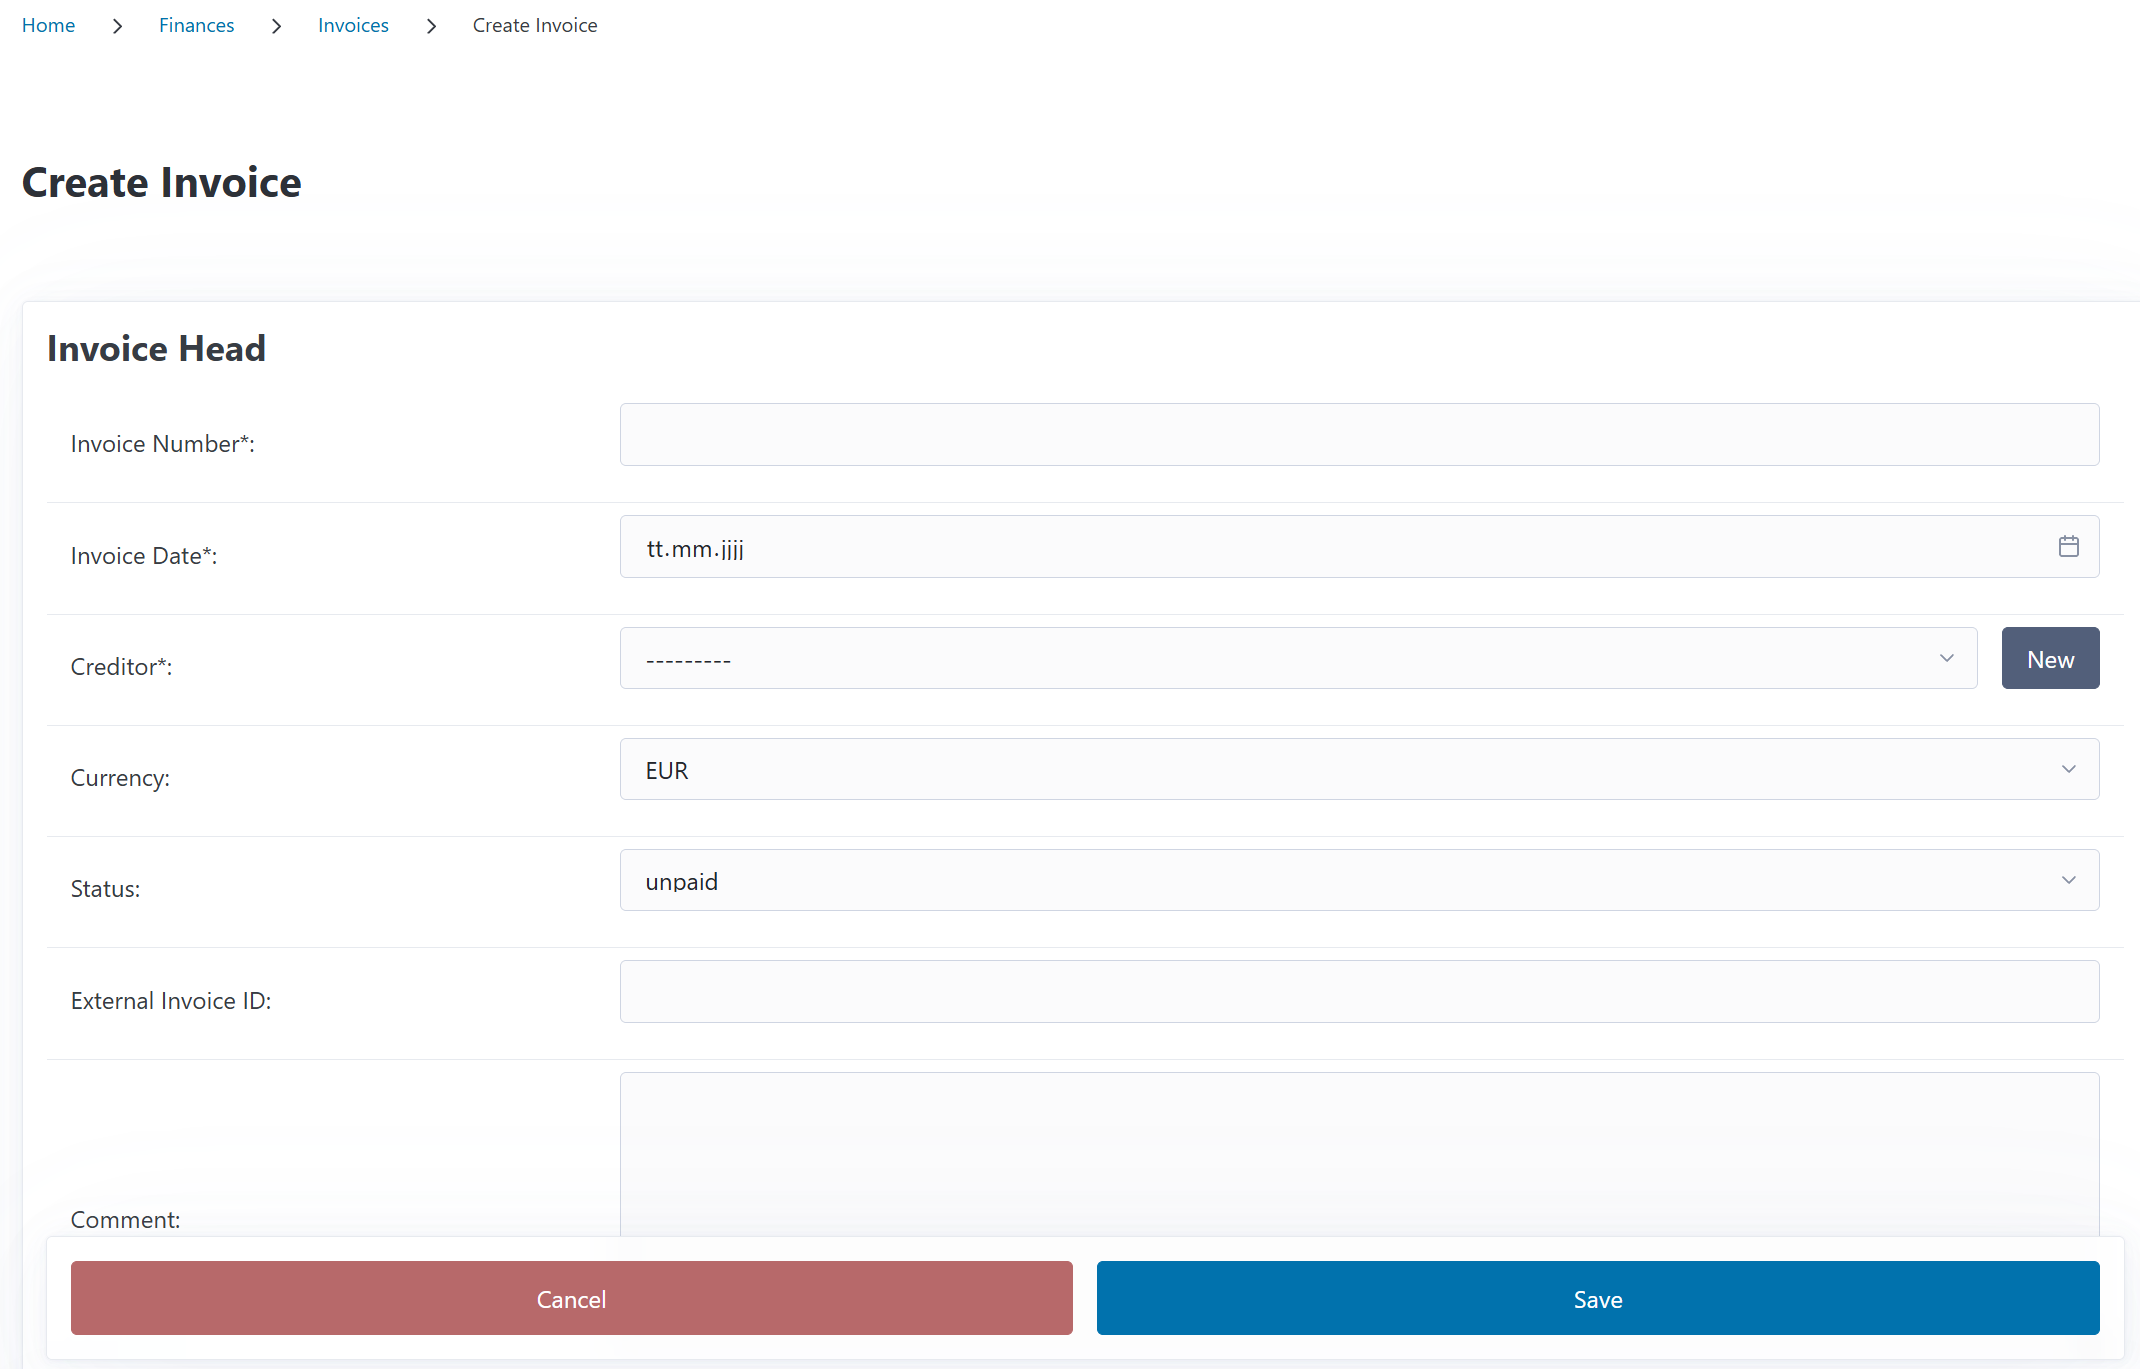Screen dimensions: 2140x1369
Task: Click the red Cancel button
Action: 571,1298
